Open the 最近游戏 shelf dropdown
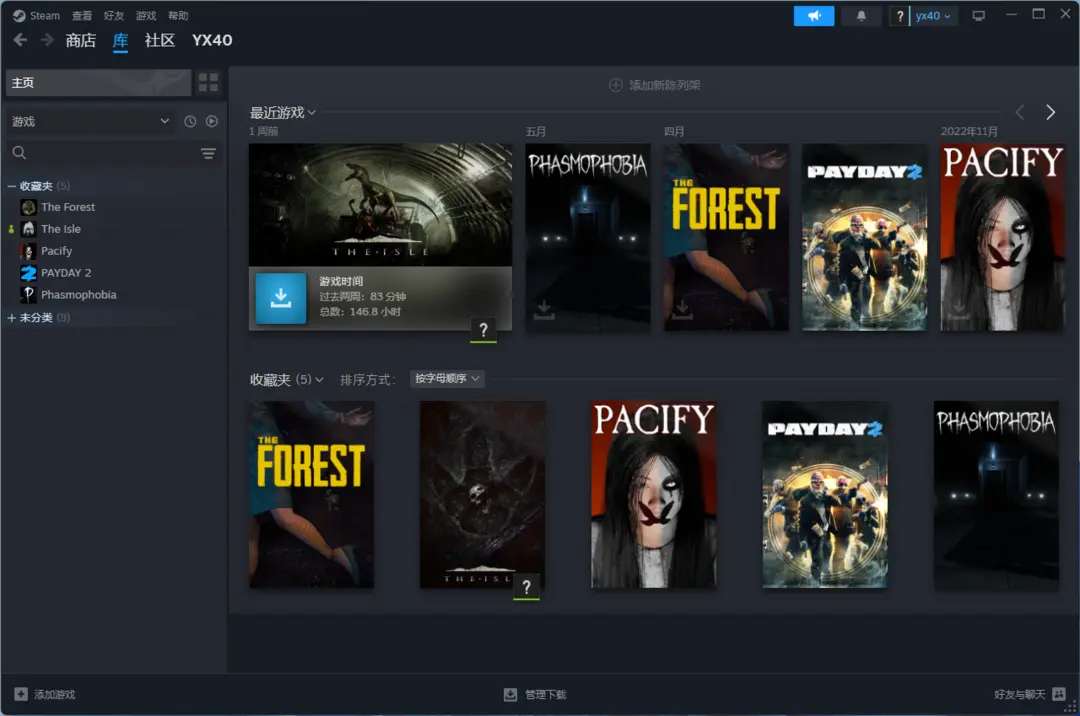This screenshot has width=1080, height=716. pos(282,112)
